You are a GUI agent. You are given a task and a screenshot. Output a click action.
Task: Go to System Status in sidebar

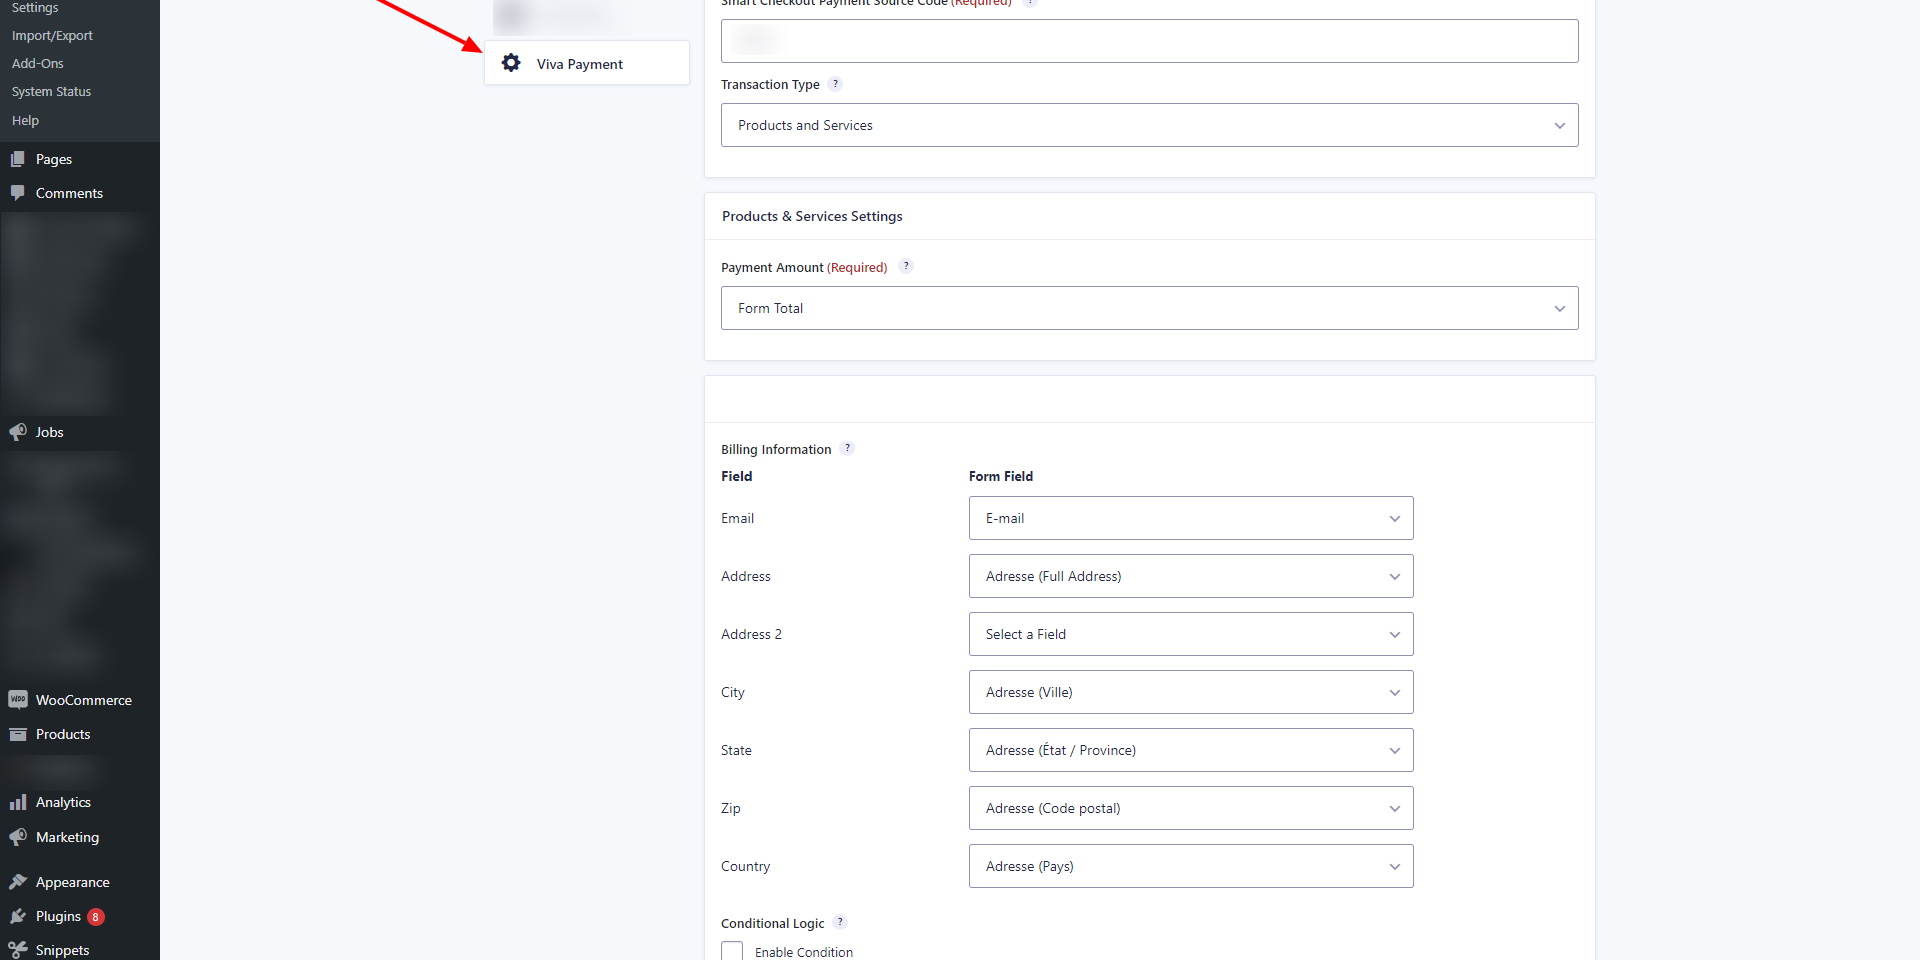(x=51, y=91)
